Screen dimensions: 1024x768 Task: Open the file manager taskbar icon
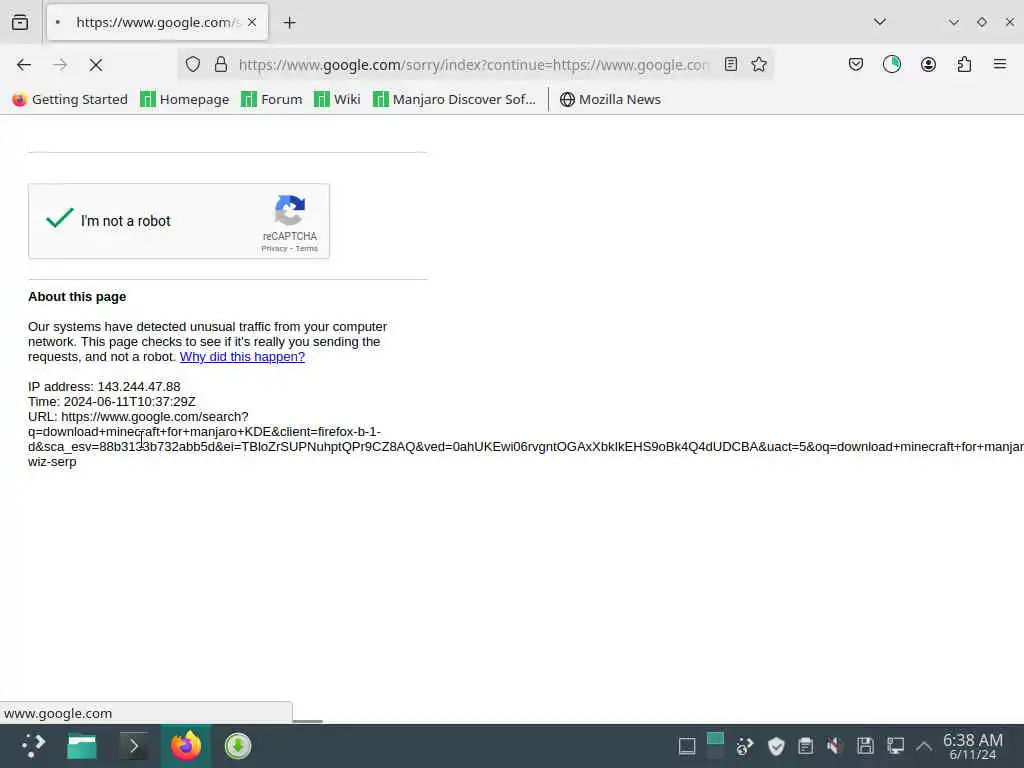pos(82,746)
